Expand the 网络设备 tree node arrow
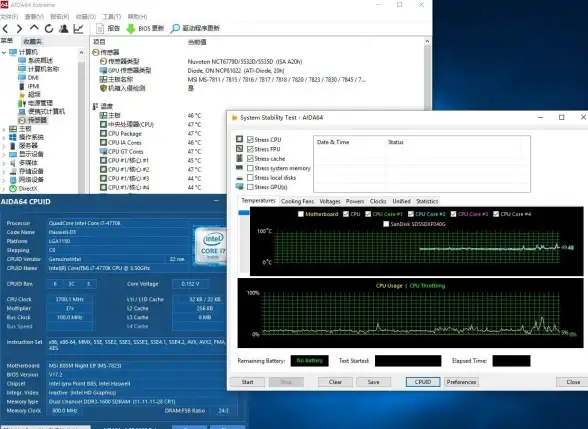The height and width of the screenshot is (429, 588). tap(4, 180)
